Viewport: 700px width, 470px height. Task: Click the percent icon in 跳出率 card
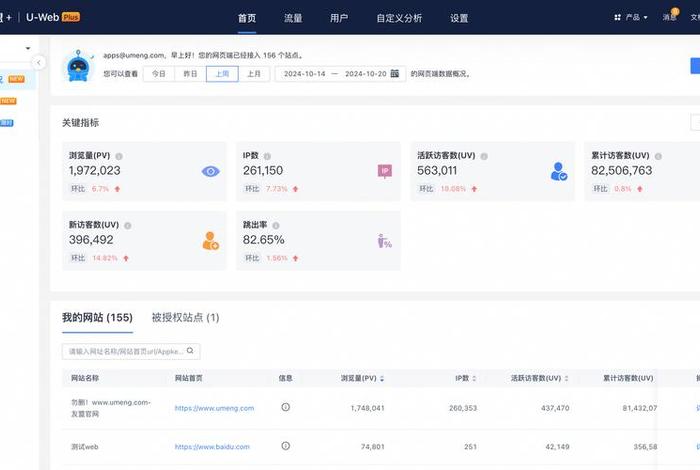pyautogui.click(x=384, y=241)
